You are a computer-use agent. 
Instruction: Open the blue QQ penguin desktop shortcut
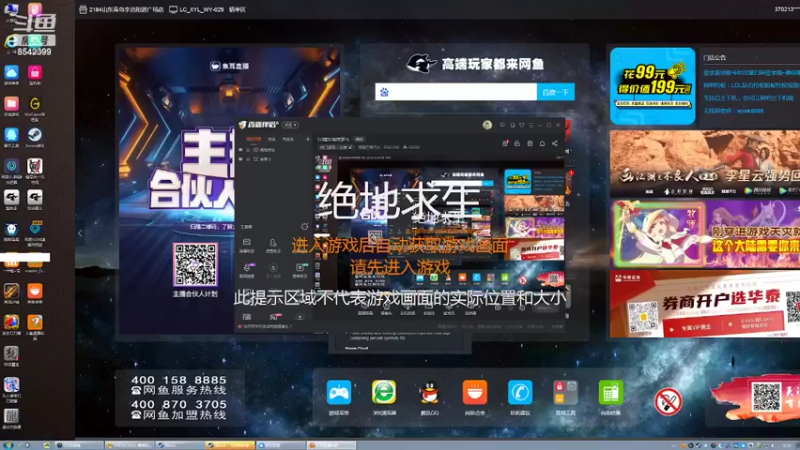point(11,135)
